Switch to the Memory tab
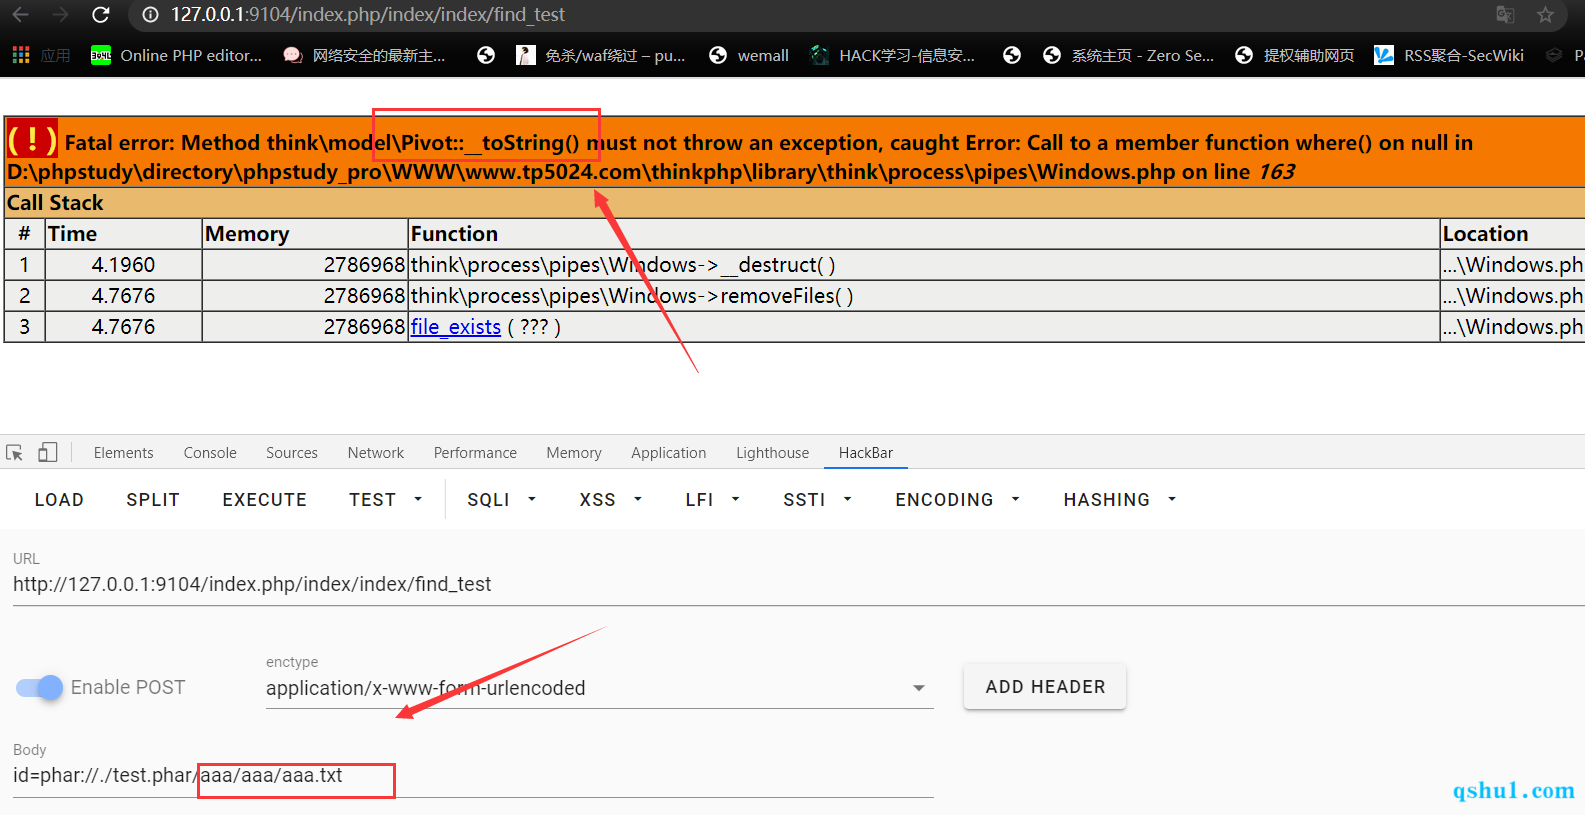Image resolution: width=1585 pixels, height=815 pixels. 574,453
